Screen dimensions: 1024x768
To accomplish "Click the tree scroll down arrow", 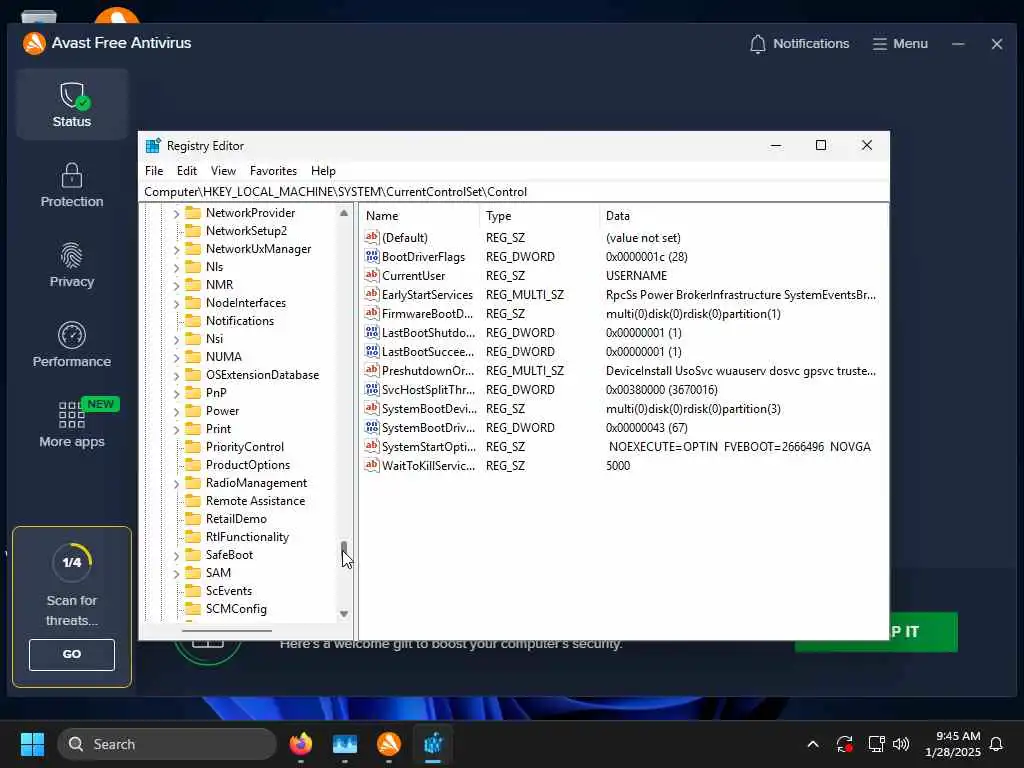I will click(344, 614).
